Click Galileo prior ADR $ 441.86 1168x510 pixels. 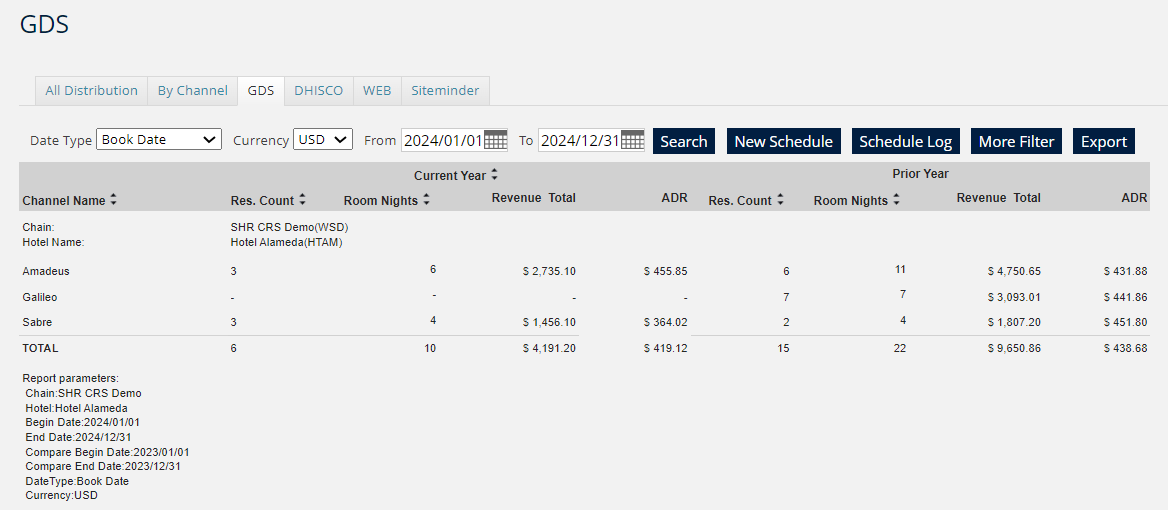(x=1126, y=297)
